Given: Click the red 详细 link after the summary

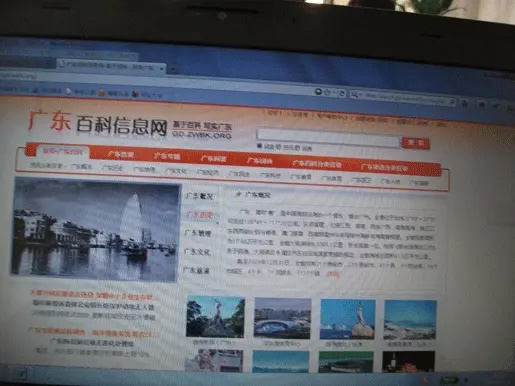Looking at the screenshot, I should click(x=333, y=274).
